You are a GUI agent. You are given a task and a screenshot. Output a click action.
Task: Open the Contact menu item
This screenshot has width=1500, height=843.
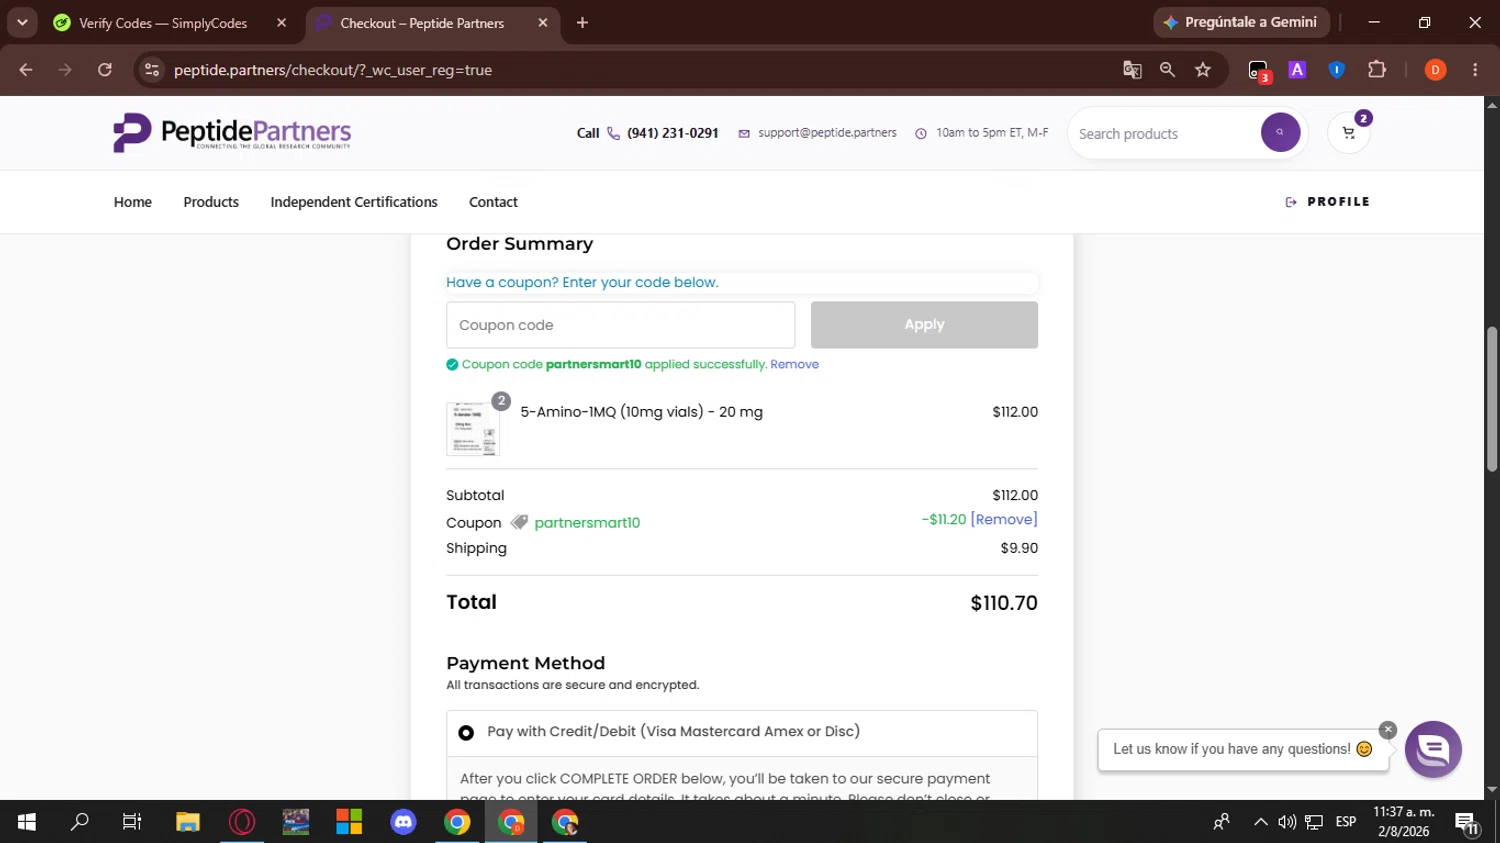(x=493, y=202)
